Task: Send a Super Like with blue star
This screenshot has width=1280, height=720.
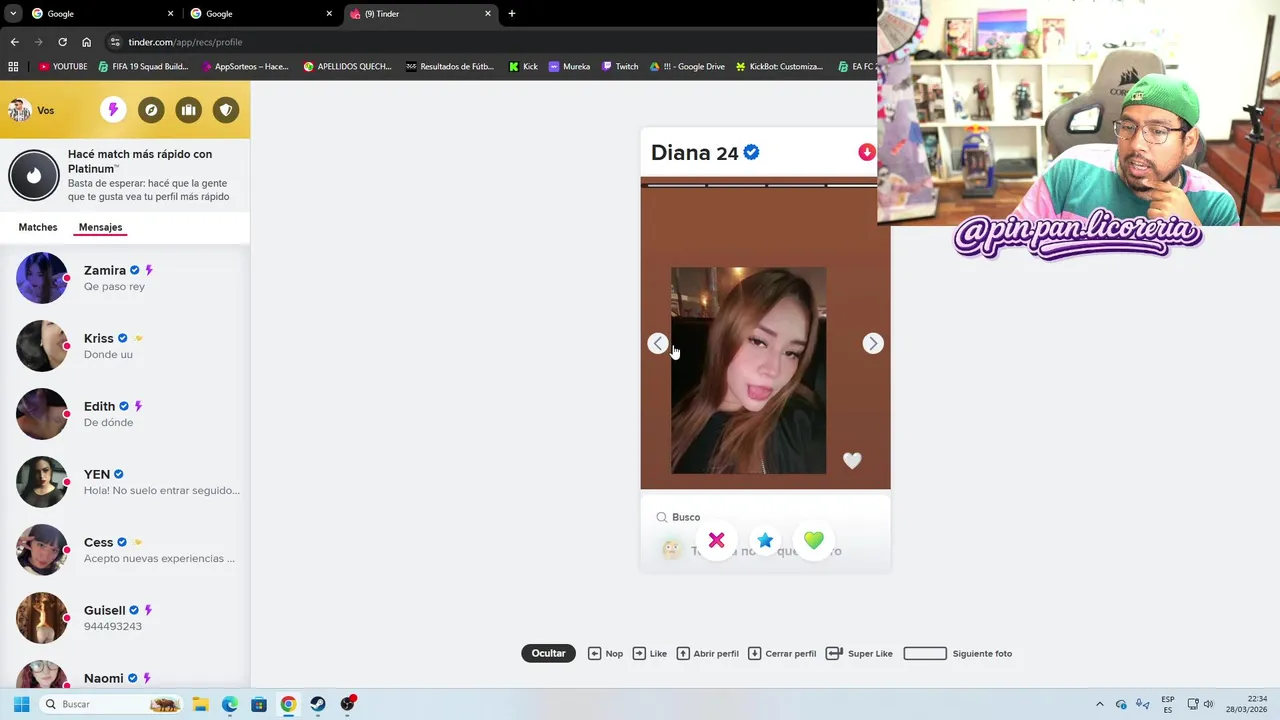Action: pos(765,541)
